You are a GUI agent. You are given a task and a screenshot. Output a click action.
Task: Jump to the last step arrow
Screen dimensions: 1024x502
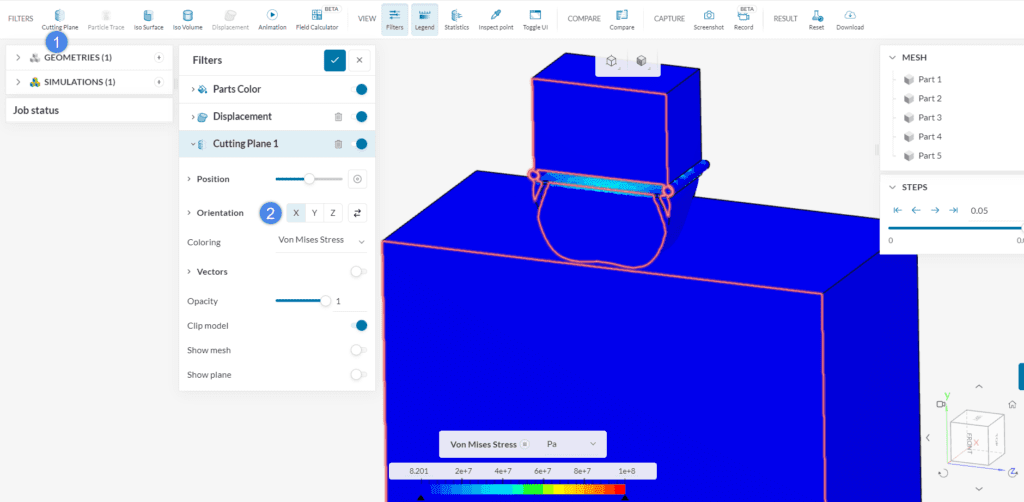953,210
